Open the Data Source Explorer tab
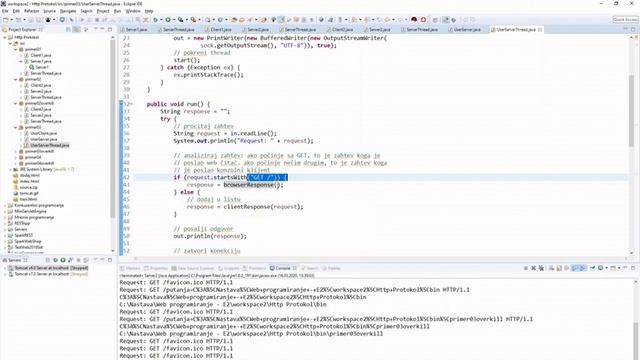The image size is (640, 360). [193, 268]
